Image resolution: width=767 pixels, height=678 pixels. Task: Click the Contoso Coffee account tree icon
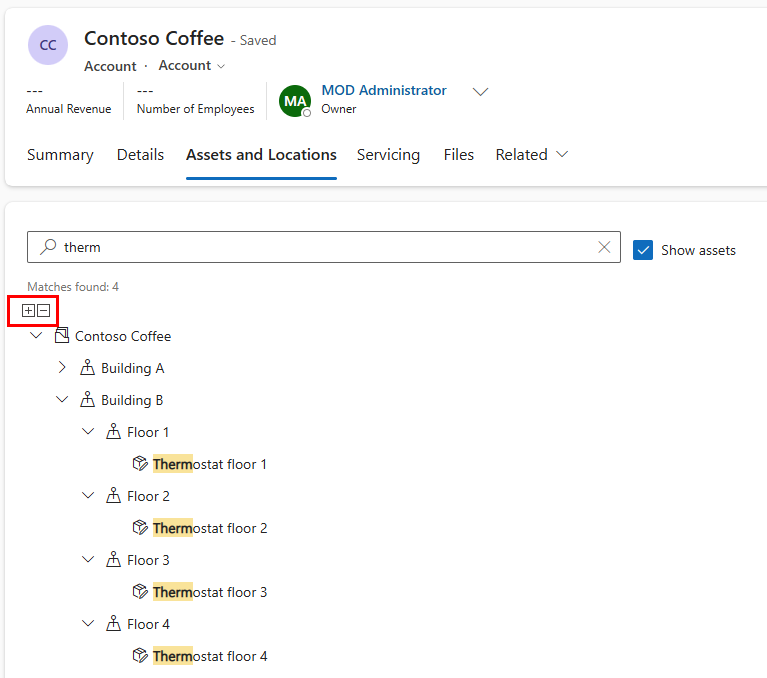pos(62,336)
